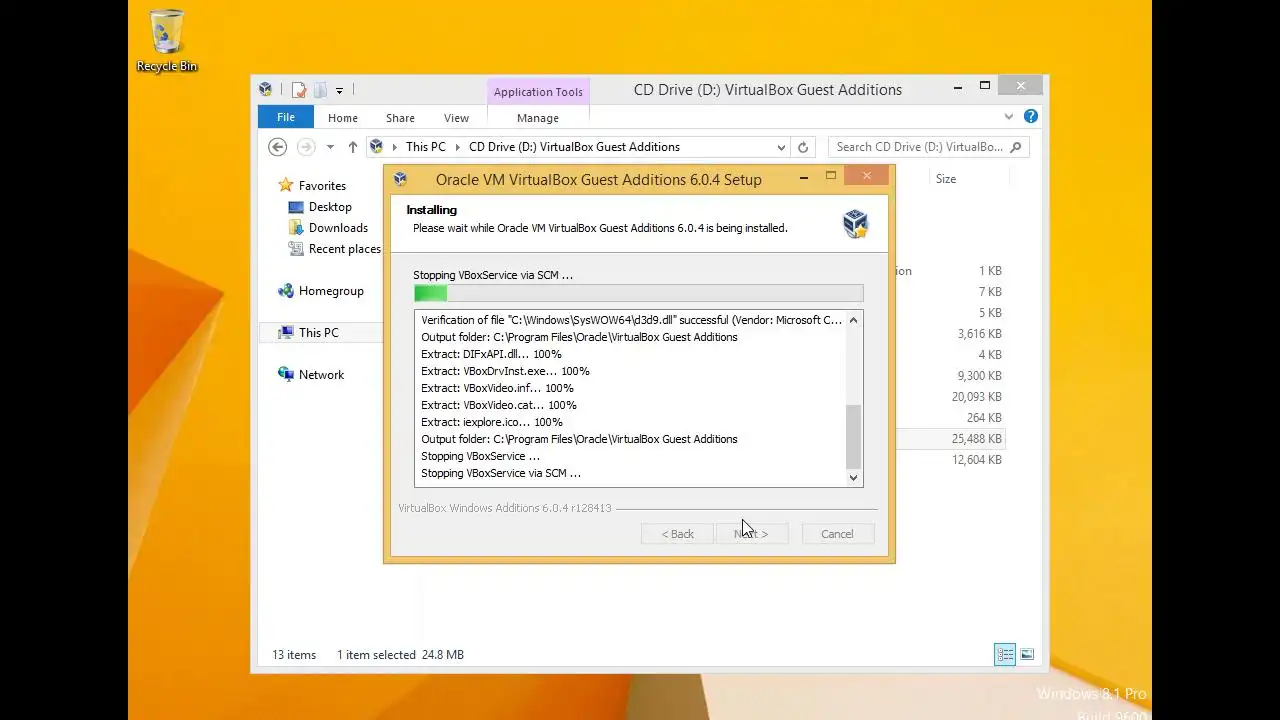The image size is (1280, 720).
Task: Click the green installation progress bar
Action: 638,293
